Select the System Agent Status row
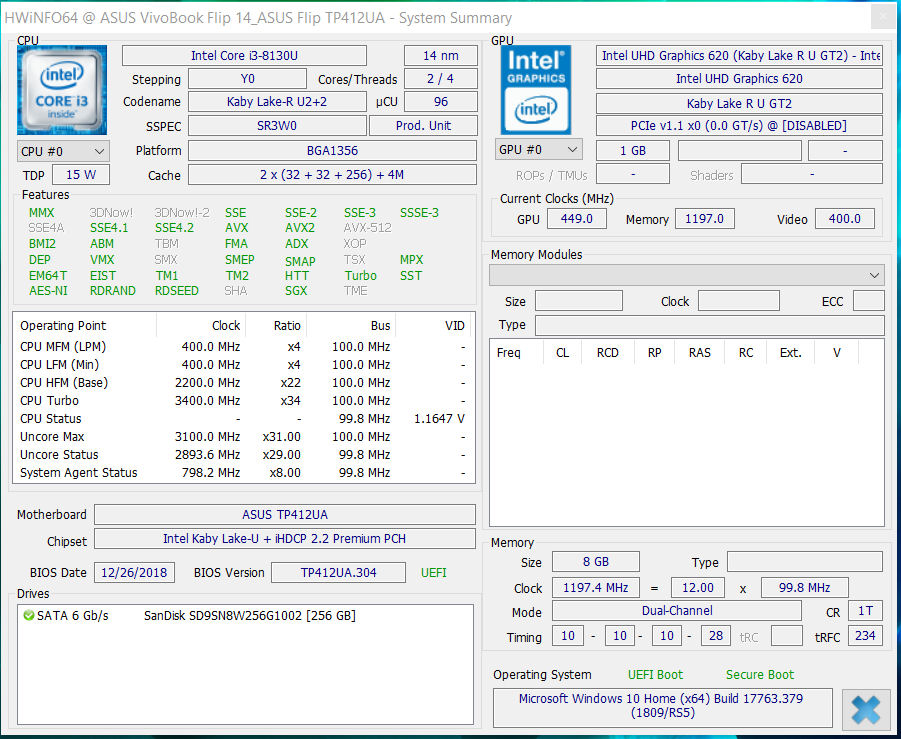 [242, 472]
